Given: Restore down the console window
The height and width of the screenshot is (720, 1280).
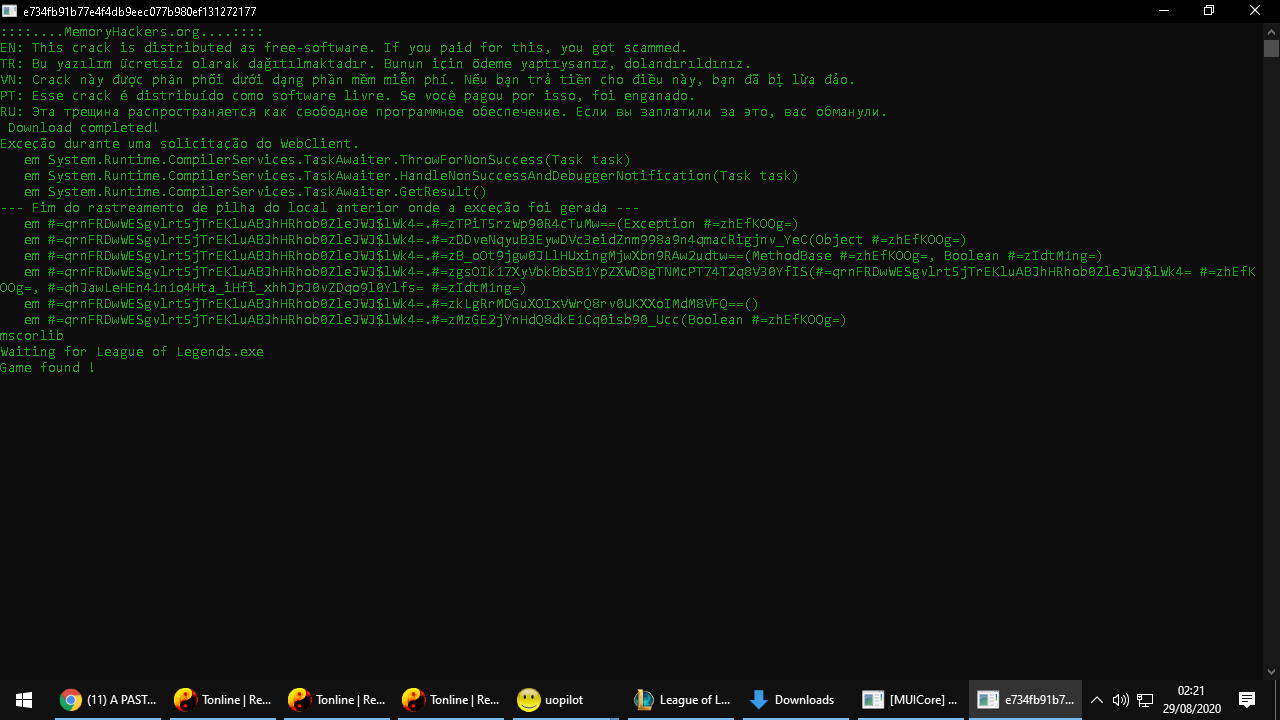Looking at the screenshot, I should (x=1209, y=11).
